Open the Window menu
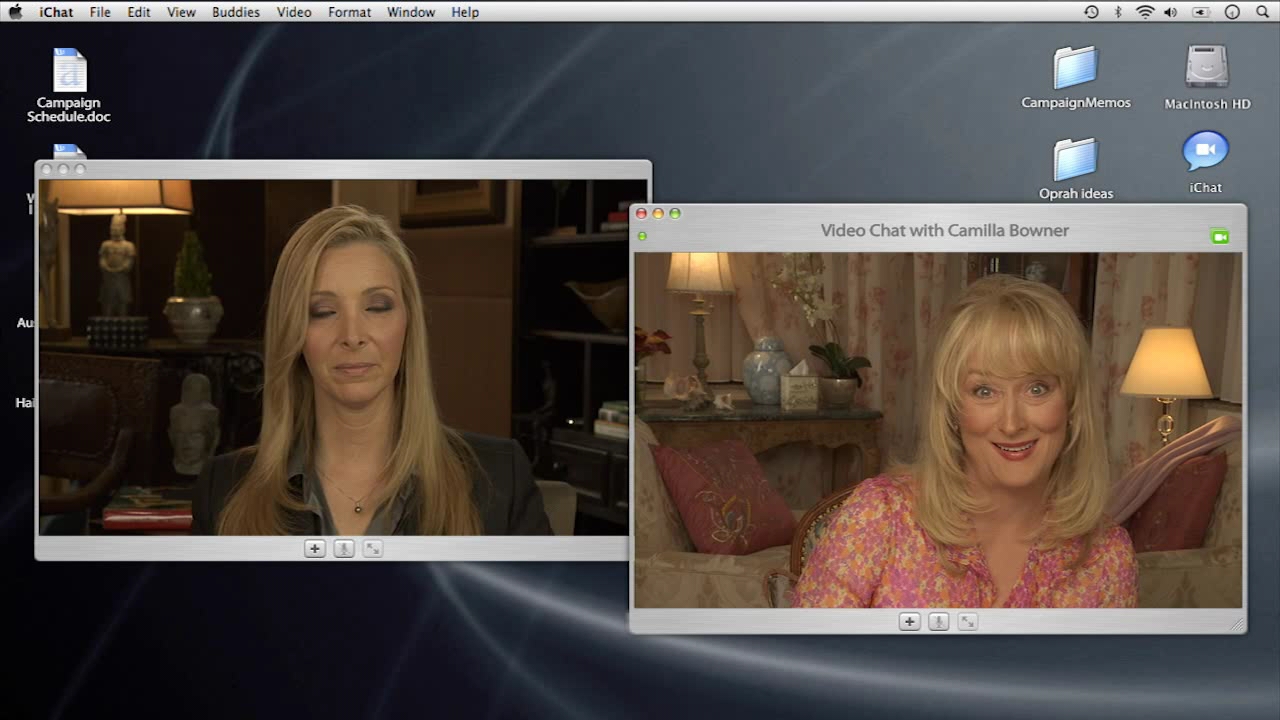Image resolution: width=1280 pixels, height=720 pixels. [x=411, y=12]
